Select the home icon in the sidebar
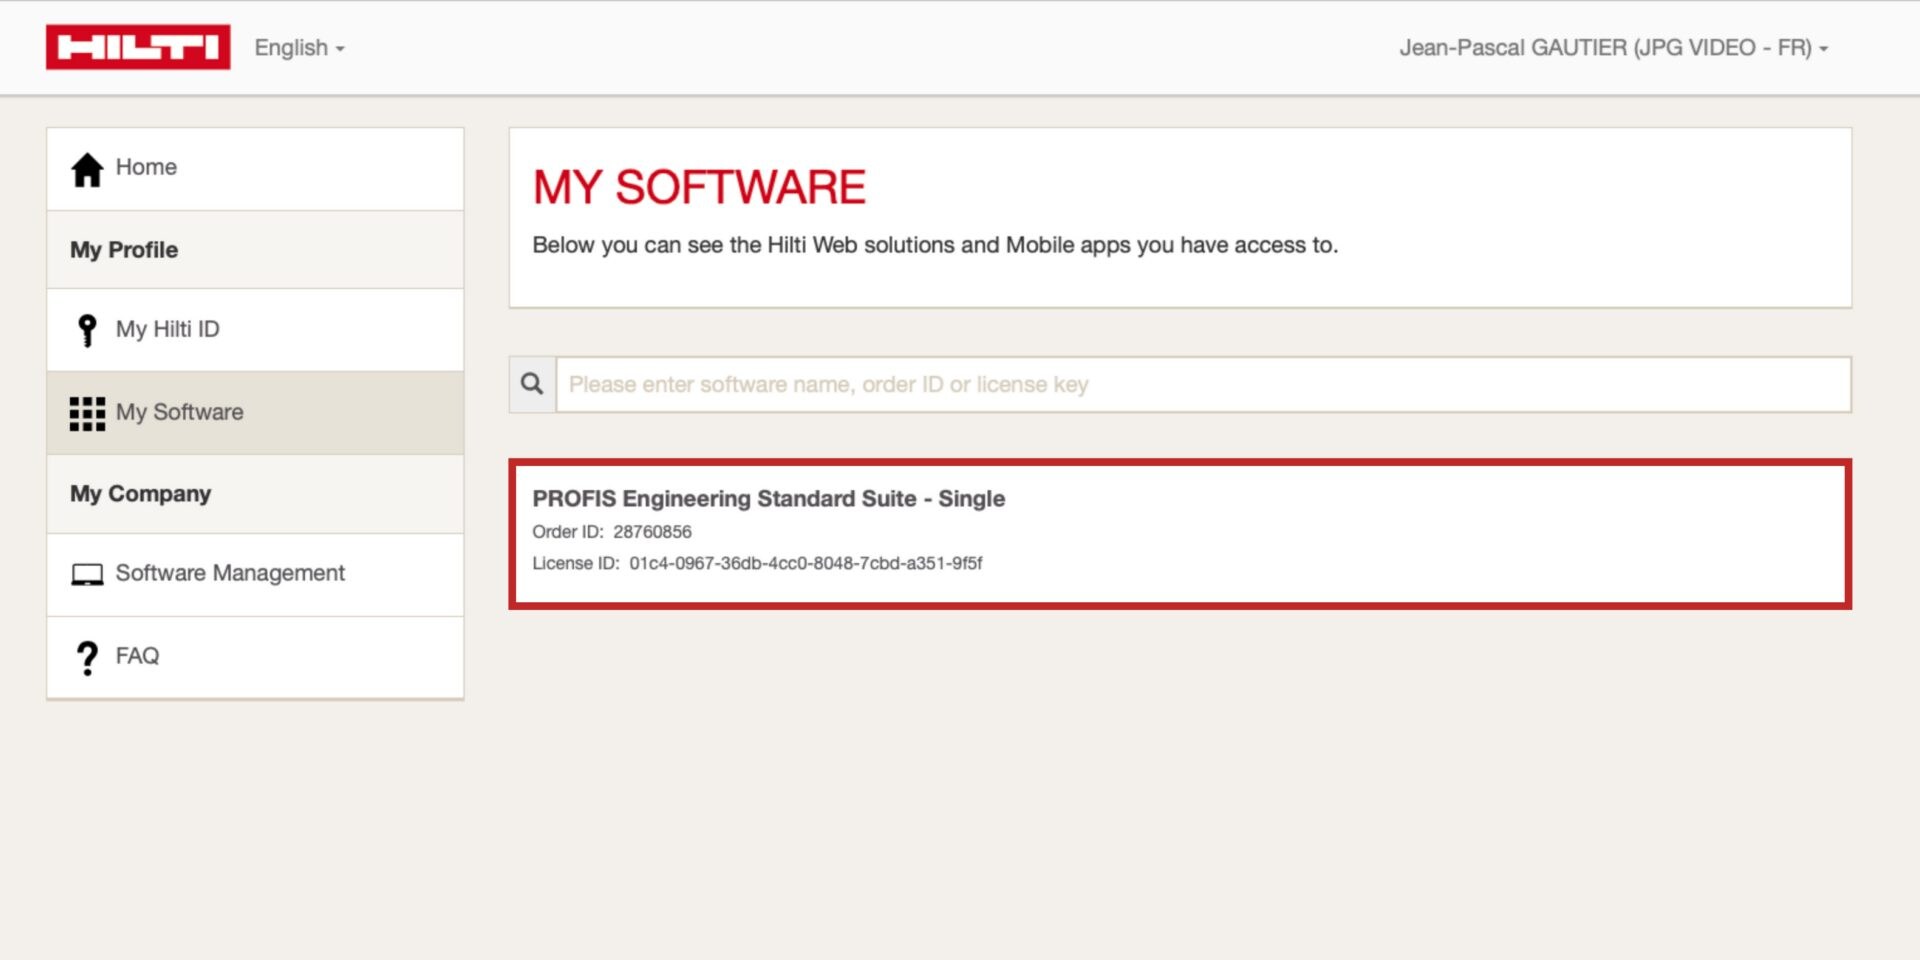The height and width of the screenshot is (960, 1920). 87,168
